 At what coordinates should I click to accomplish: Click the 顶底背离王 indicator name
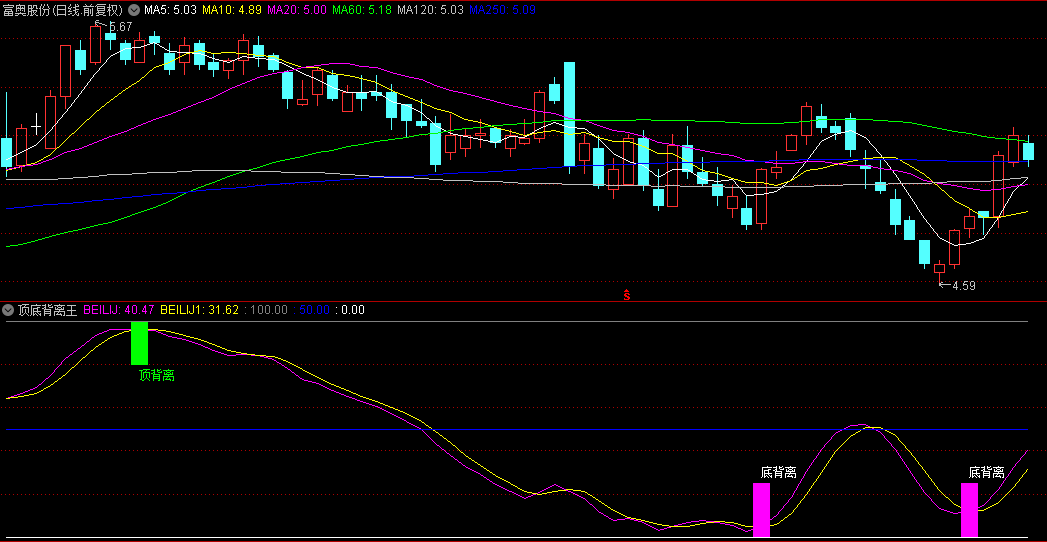tap(47, 310)
